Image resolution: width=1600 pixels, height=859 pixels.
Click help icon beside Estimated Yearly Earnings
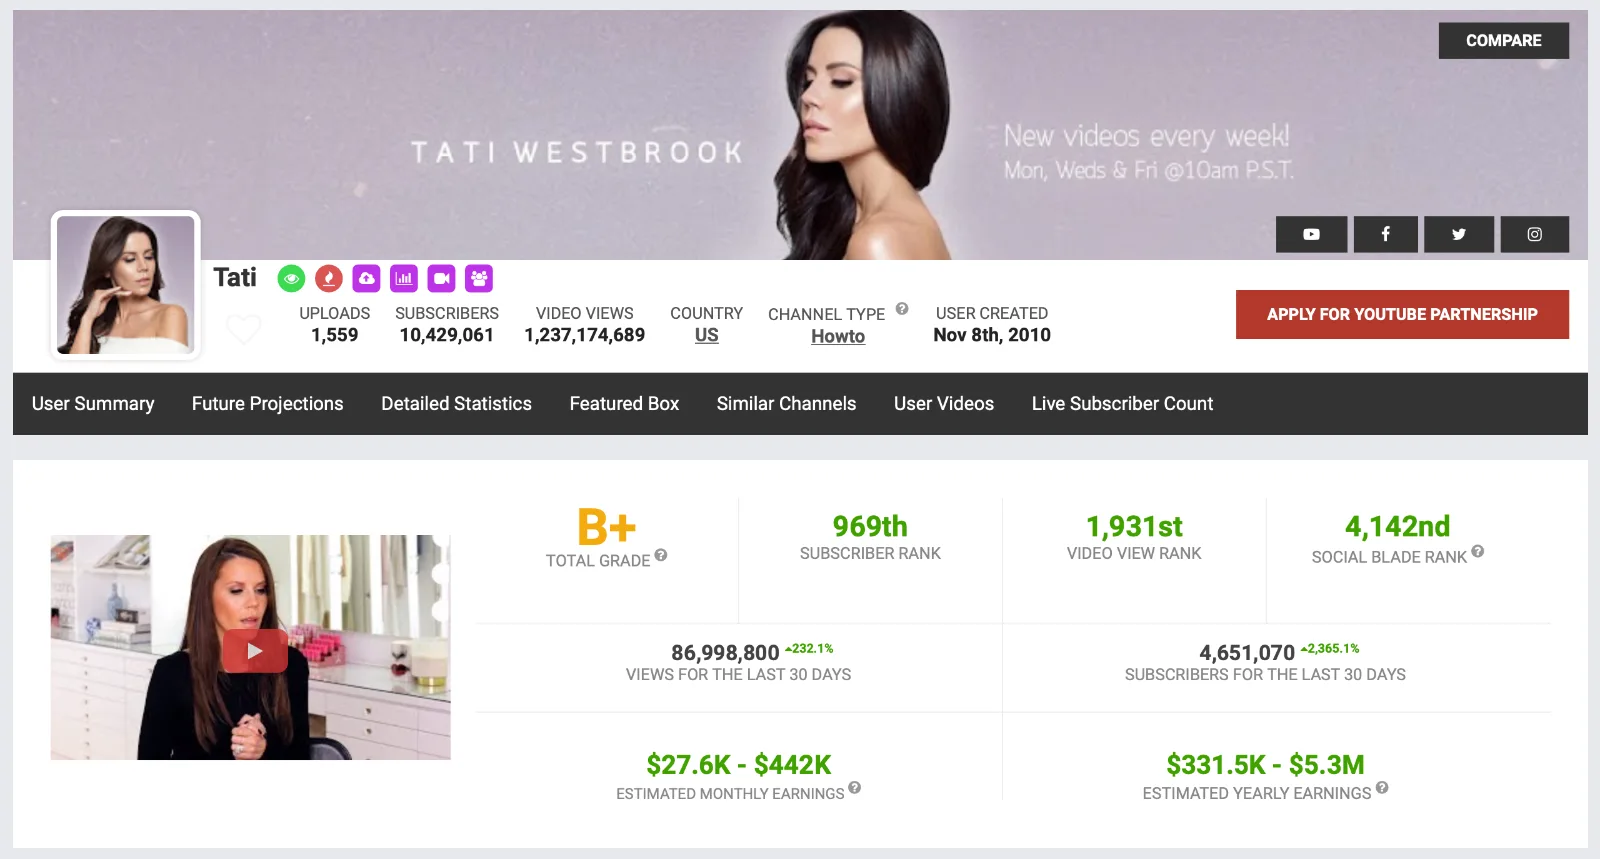click(x=1382, y=787)
